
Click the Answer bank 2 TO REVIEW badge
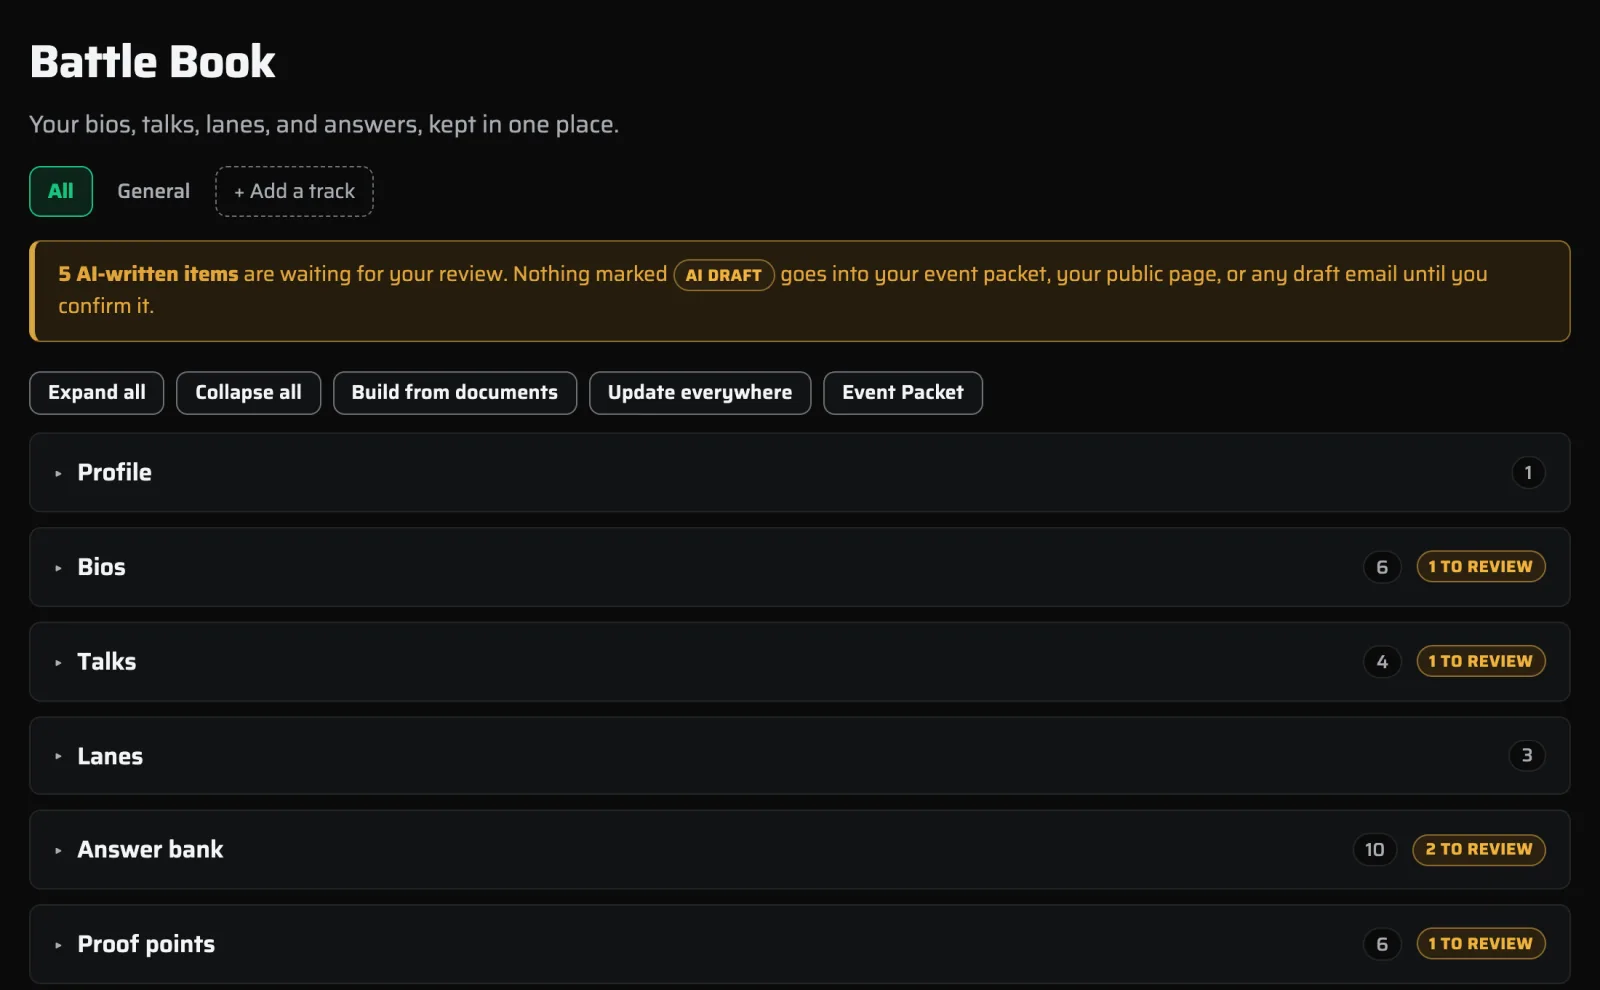click(x=1479, y=849)
